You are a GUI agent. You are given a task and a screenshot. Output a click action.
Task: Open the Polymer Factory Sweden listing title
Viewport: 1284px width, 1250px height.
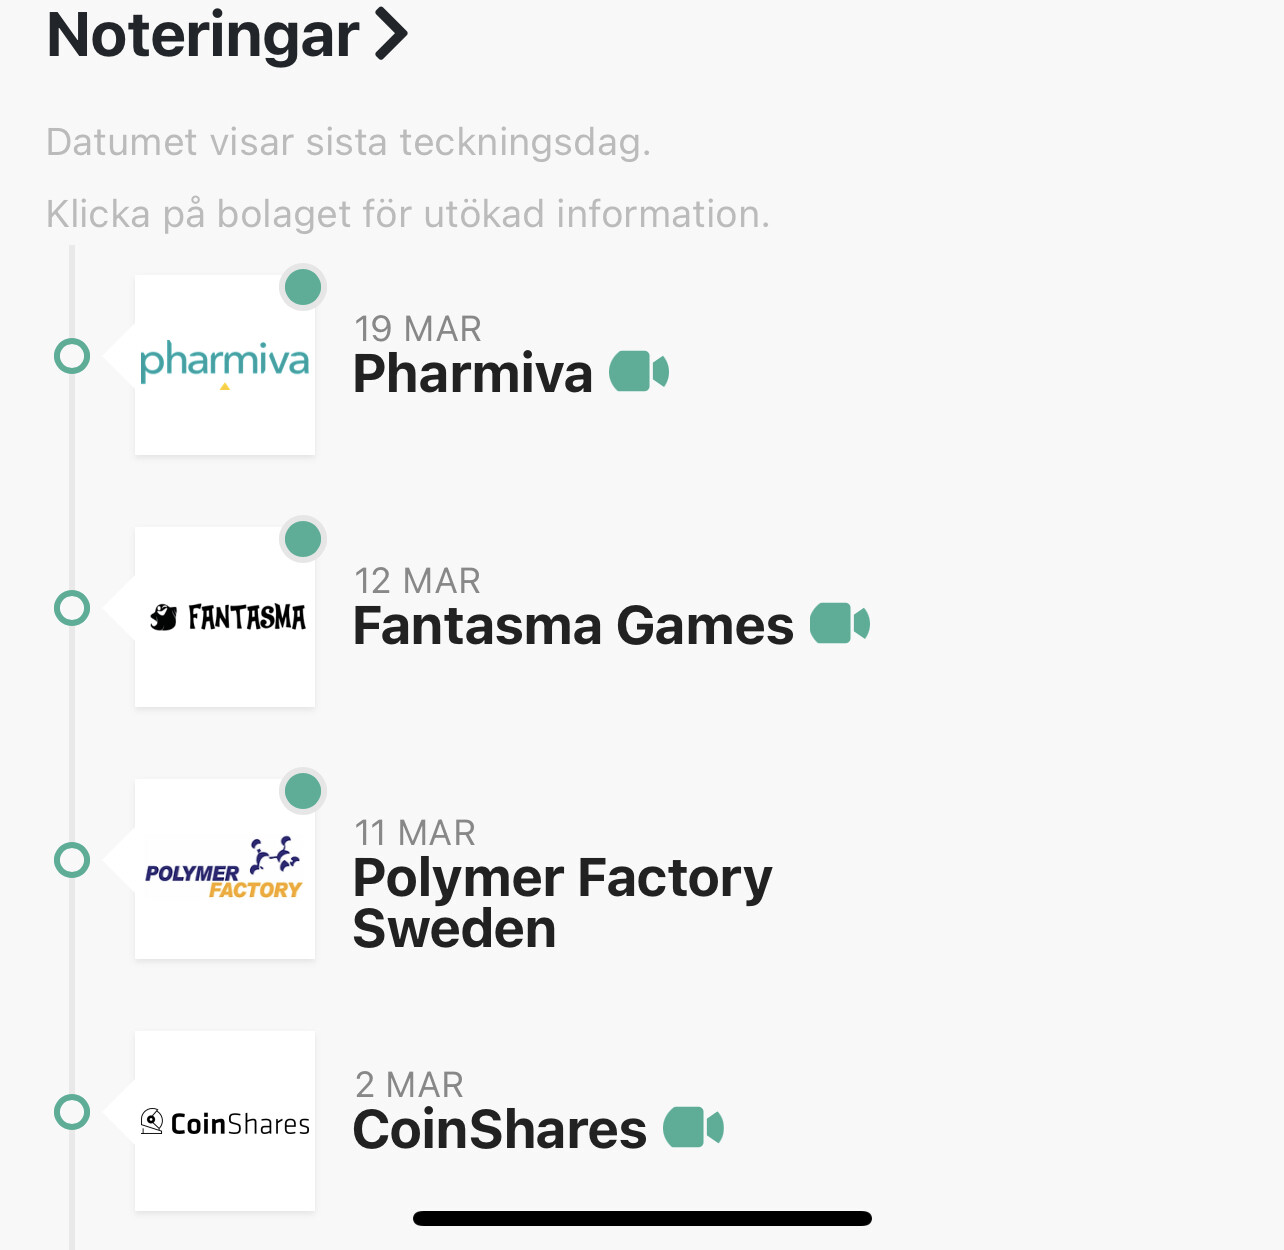[x=562, y=903]
